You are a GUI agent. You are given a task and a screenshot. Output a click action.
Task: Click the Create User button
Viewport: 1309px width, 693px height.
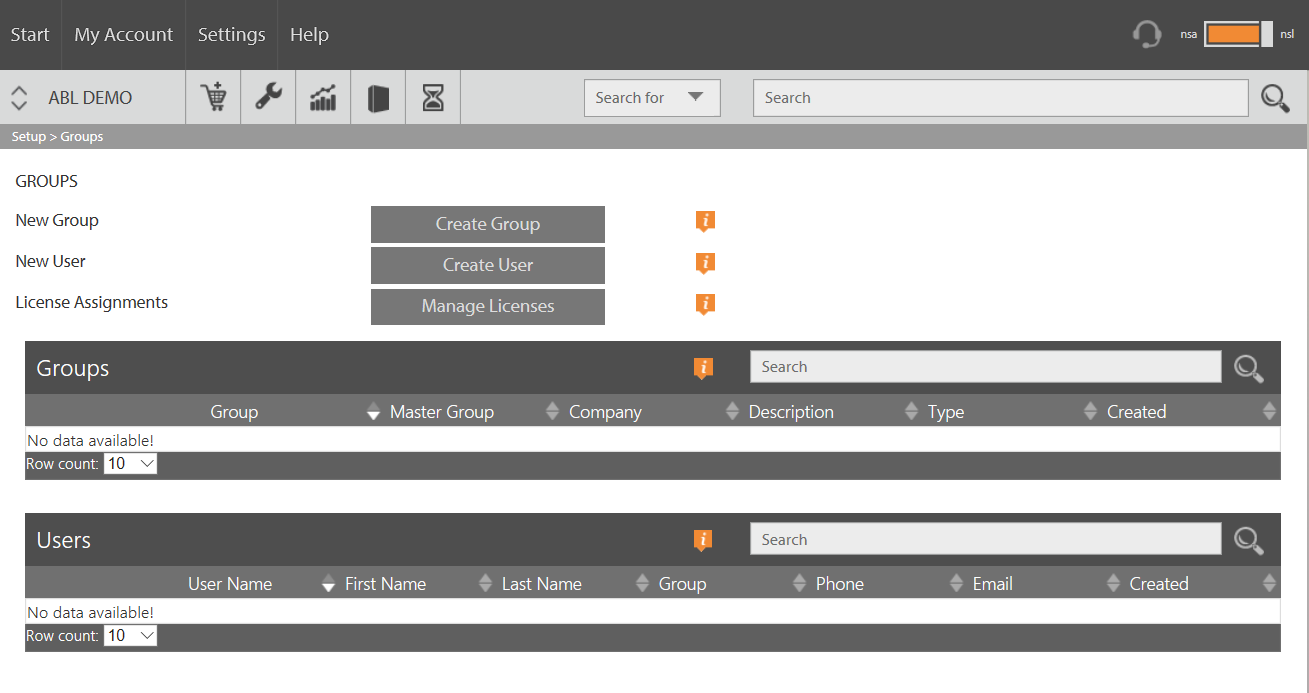click(488, 265)
